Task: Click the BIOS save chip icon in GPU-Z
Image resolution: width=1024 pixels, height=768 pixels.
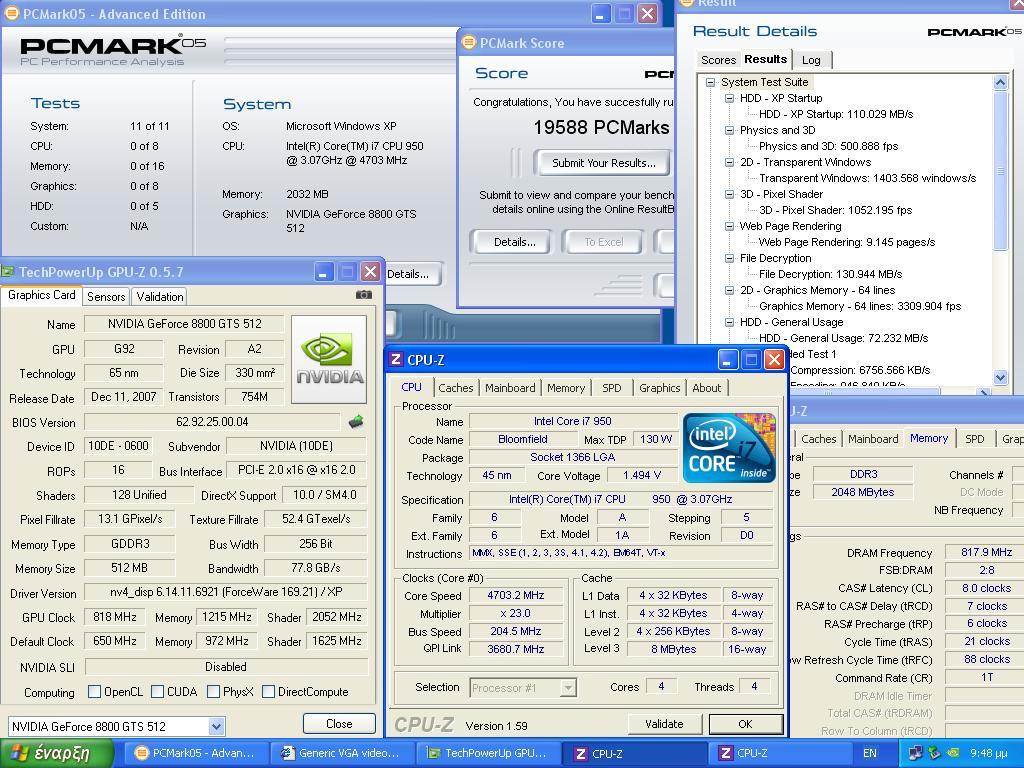Action: pyautogui.click(x=356, y=422)
